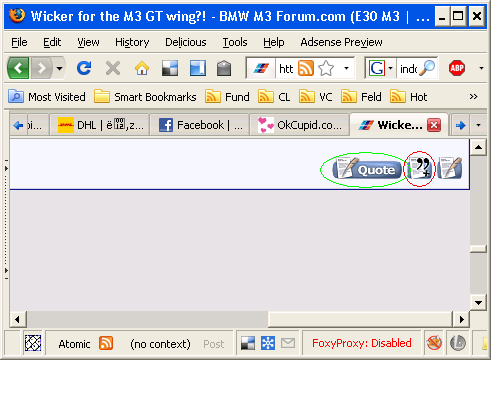This screenshot has width=491, height=396.
Task: Click the Atomic status bar label
Action: tap(74, 344)
